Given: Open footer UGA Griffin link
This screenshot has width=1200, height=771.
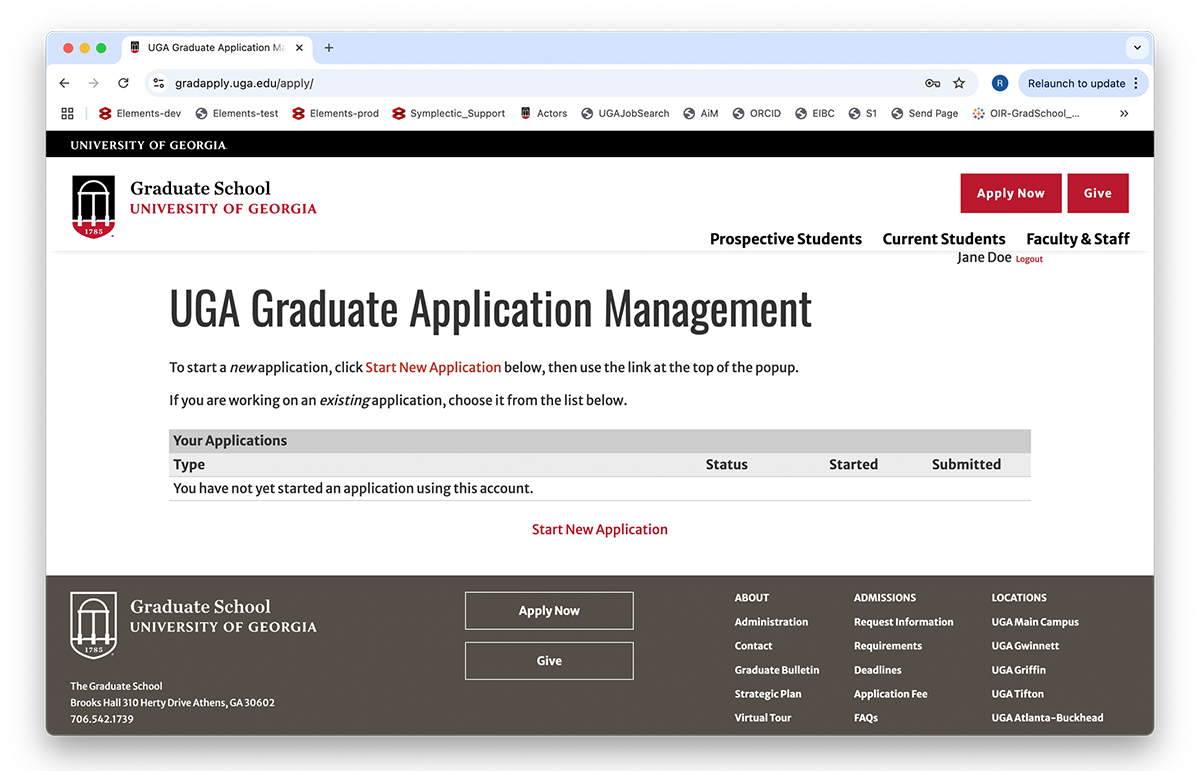Looking at the screenshot, I should click(1019, 670).
